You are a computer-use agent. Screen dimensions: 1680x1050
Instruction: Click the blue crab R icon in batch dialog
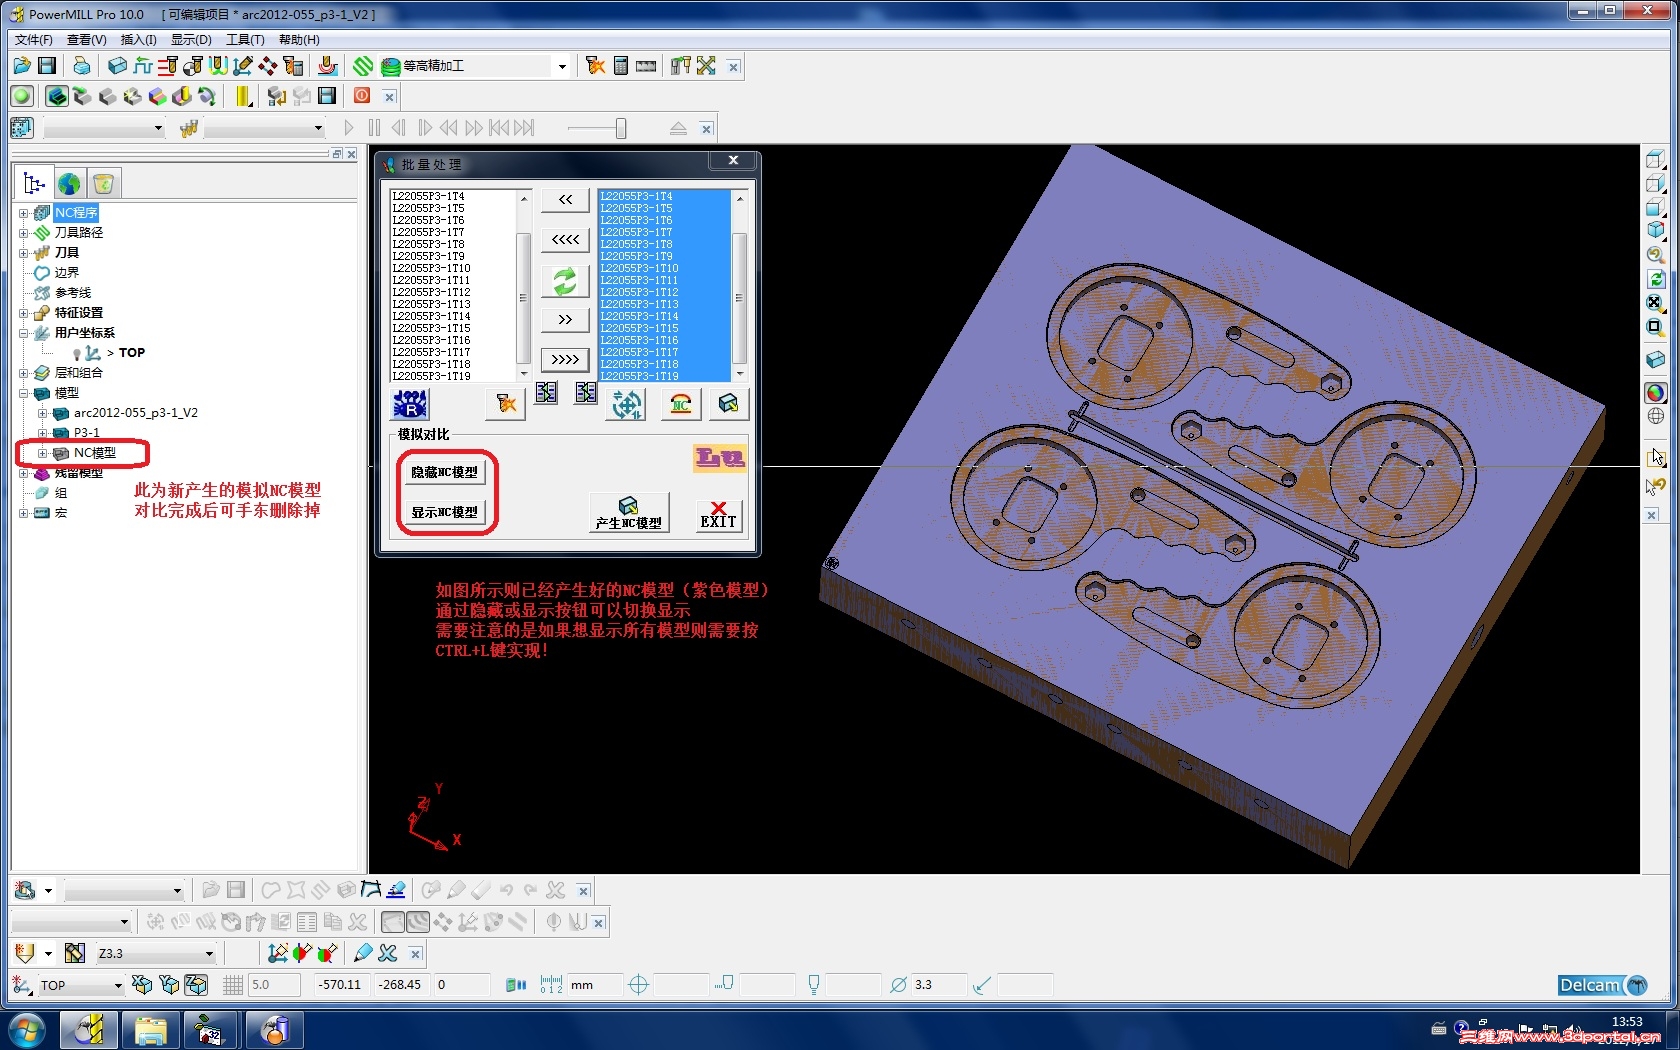point(410,404)
